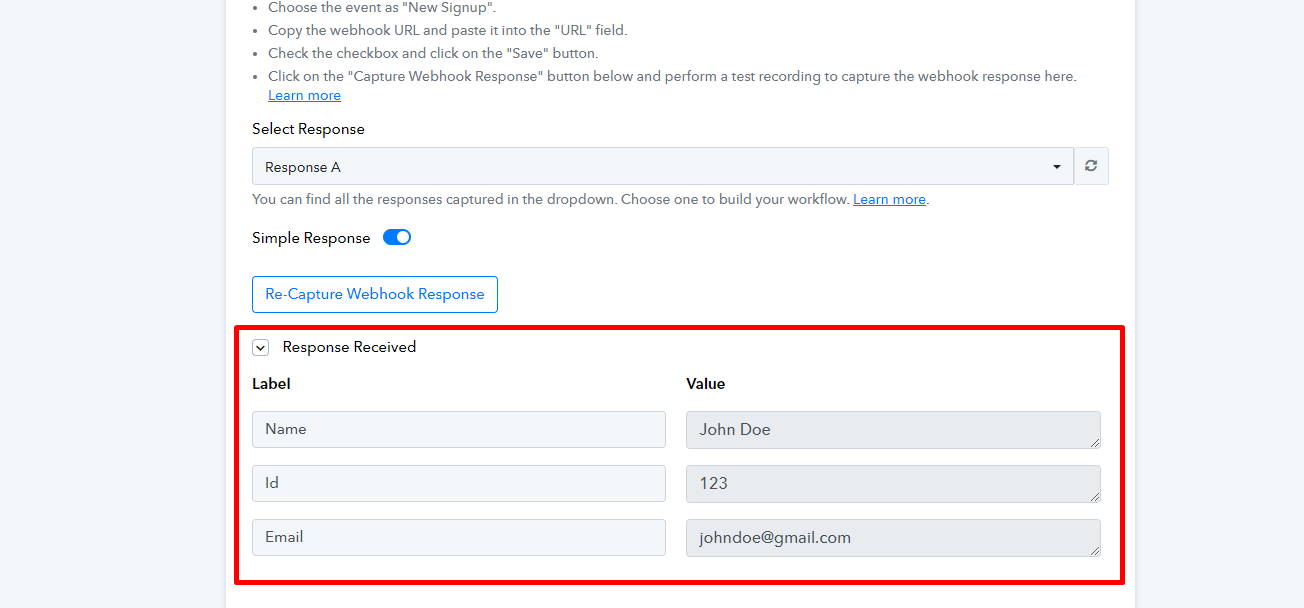Open Learn more link under the webhook instructions

tap(304, 95)
